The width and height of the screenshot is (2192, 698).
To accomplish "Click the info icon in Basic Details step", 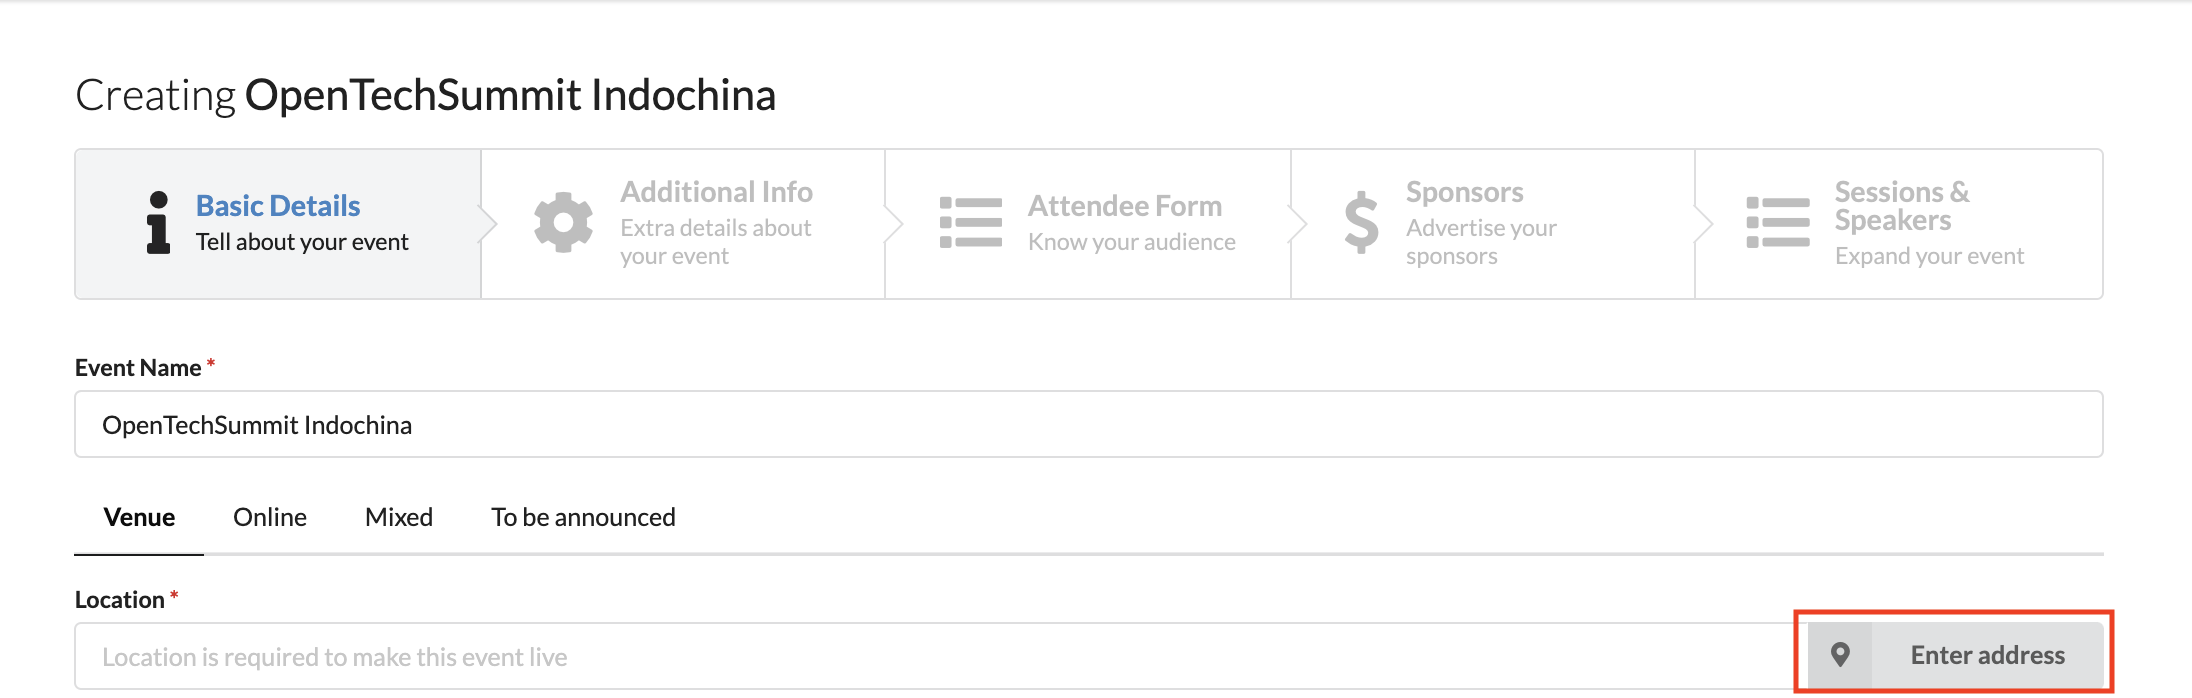I will [158, 223].
